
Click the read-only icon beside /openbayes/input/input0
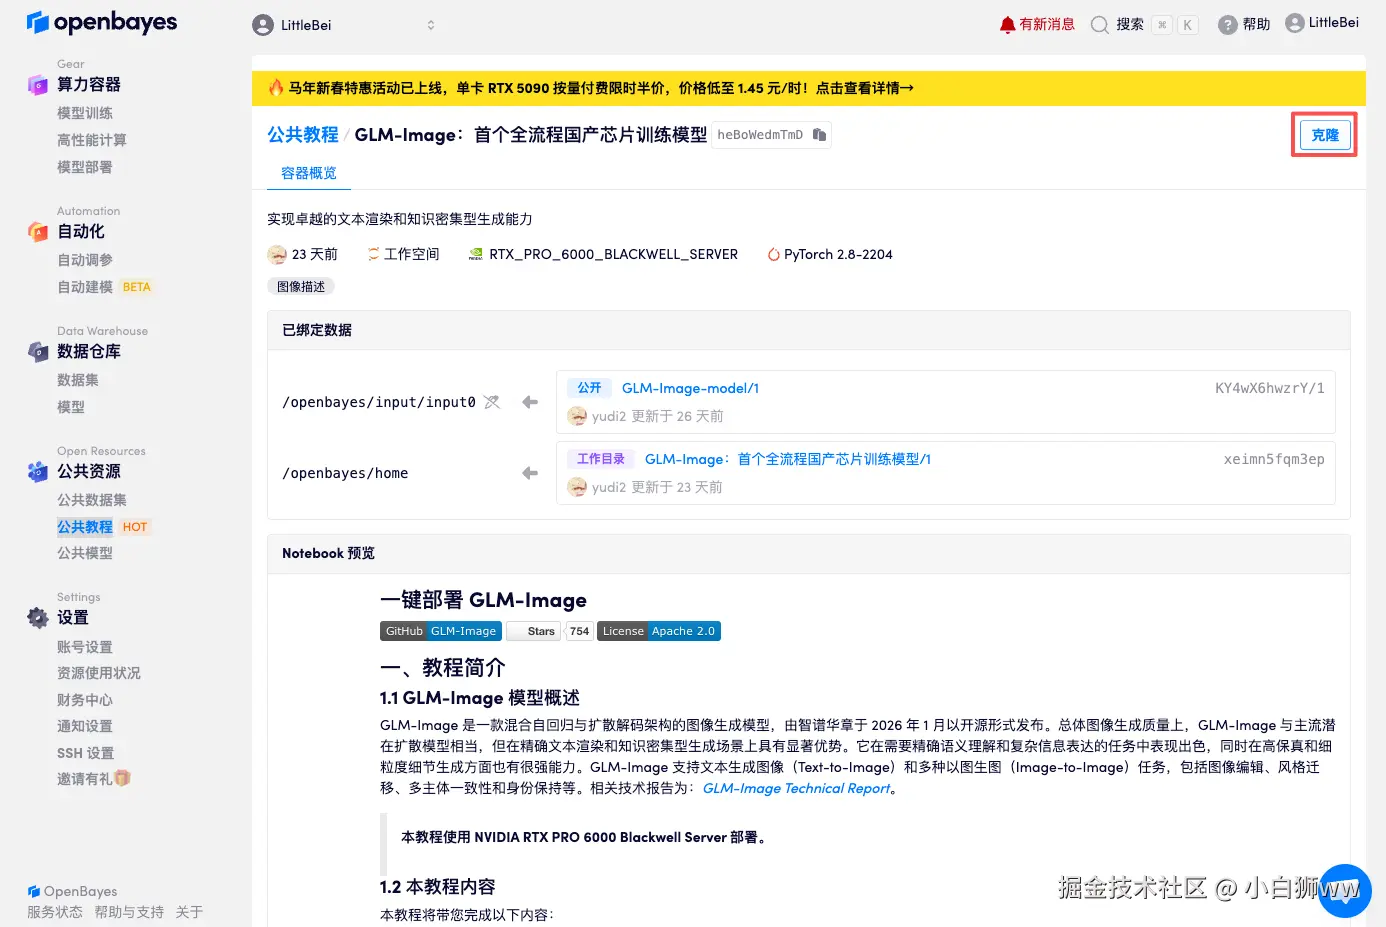492,402
